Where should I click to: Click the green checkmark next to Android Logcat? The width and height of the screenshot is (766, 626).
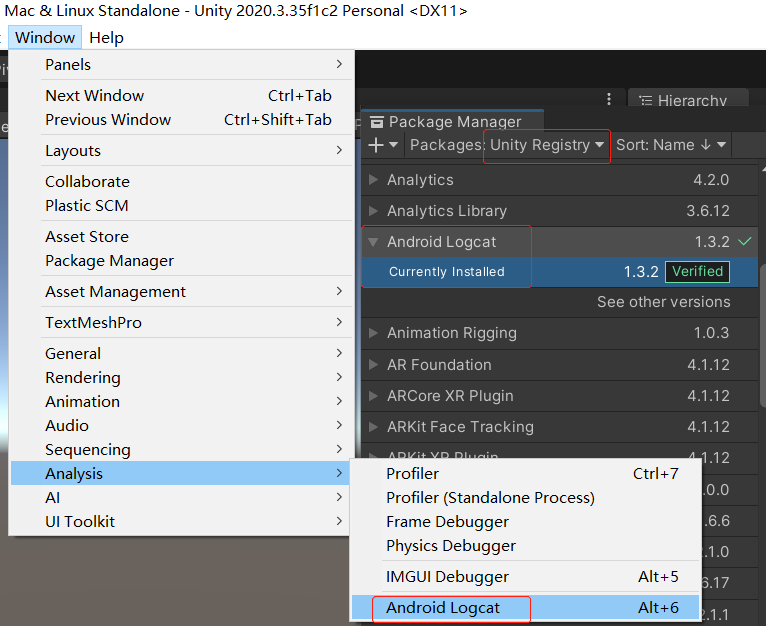pos(745,242)
